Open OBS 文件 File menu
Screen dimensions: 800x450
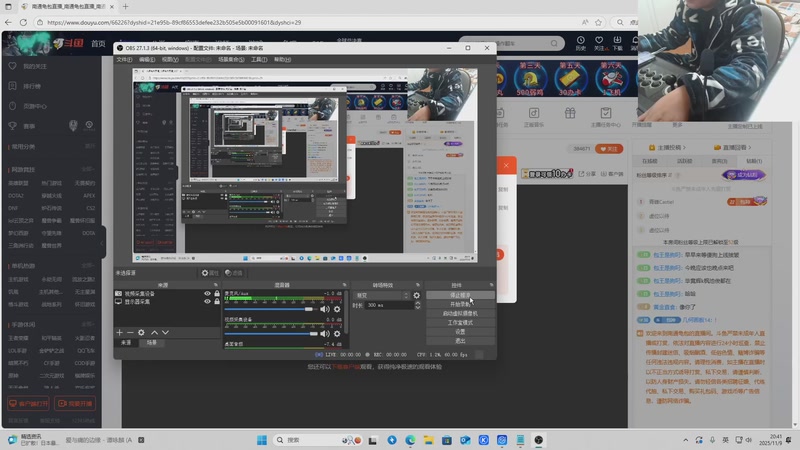click(124, 60)
